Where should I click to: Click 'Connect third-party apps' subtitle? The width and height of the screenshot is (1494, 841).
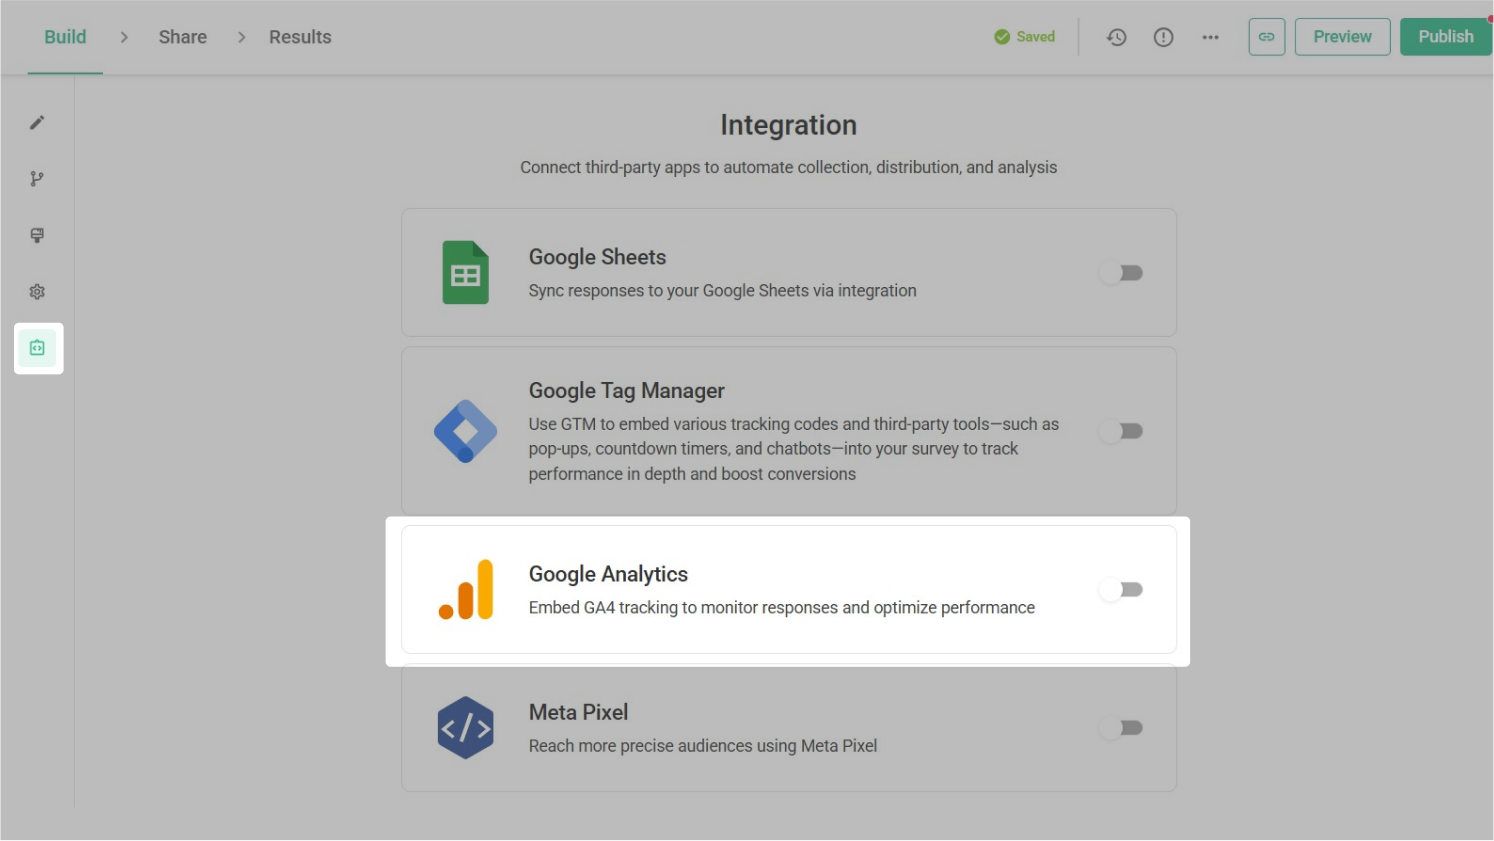pos(788,167)
